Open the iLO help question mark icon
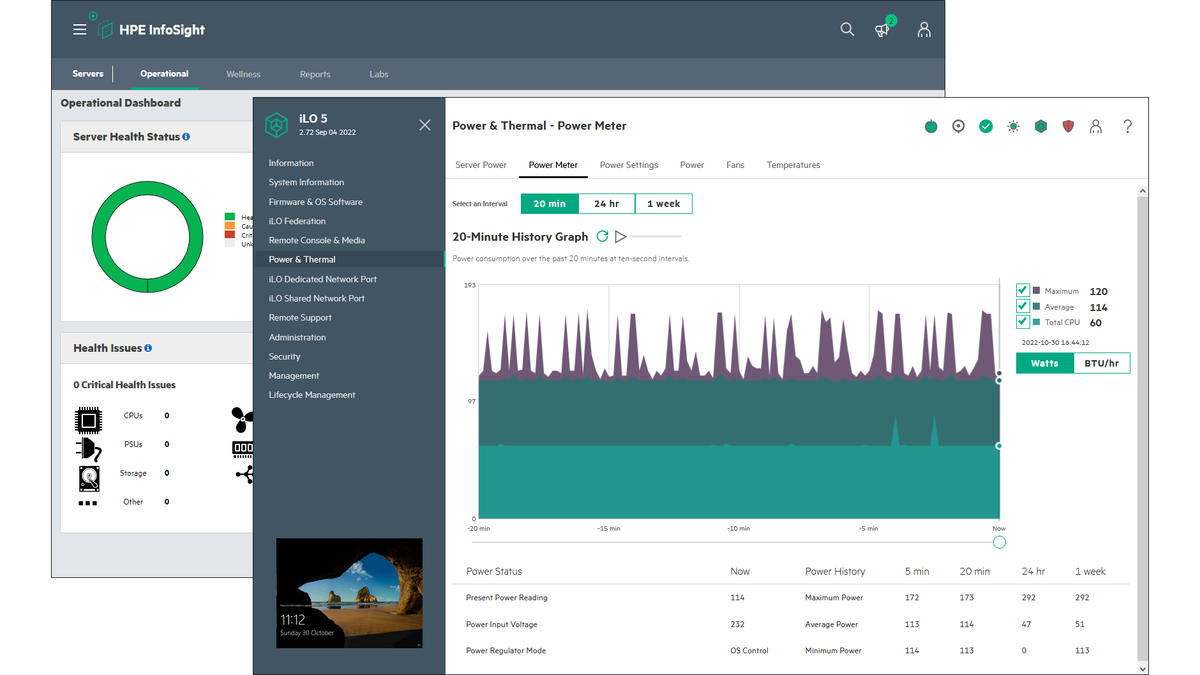Image resolution: width=1200 pixels, height=675 pixels. [x=1128, y=126]
